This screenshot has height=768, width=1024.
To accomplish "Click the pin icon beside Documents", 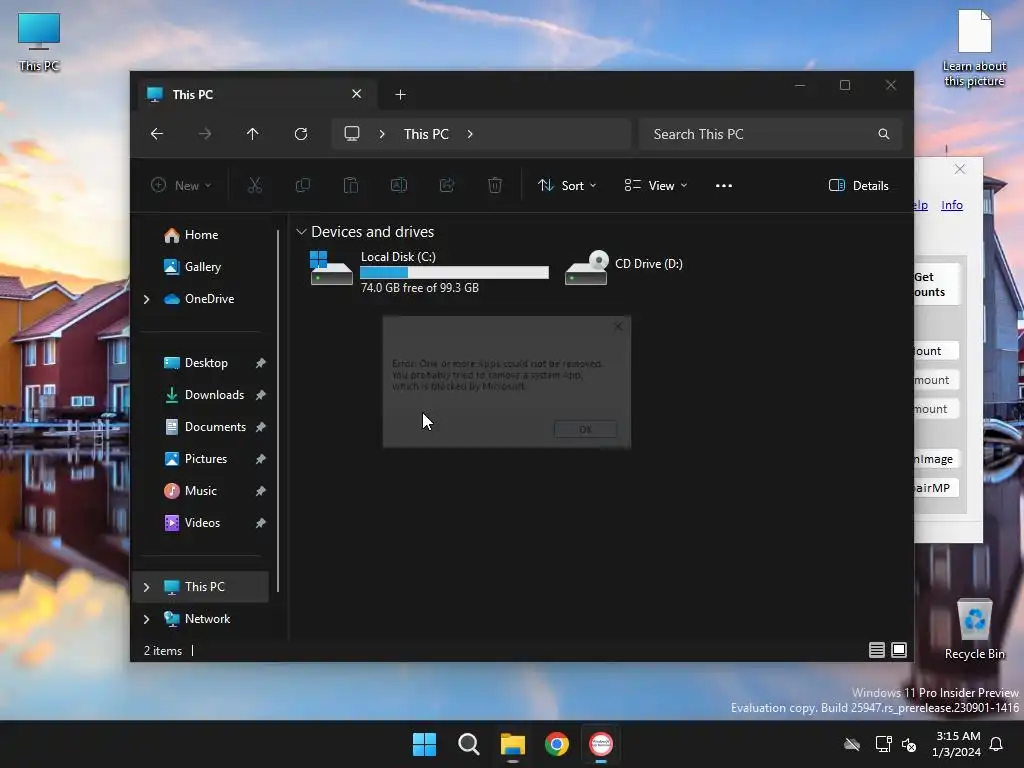I will [x=261, y=427].
